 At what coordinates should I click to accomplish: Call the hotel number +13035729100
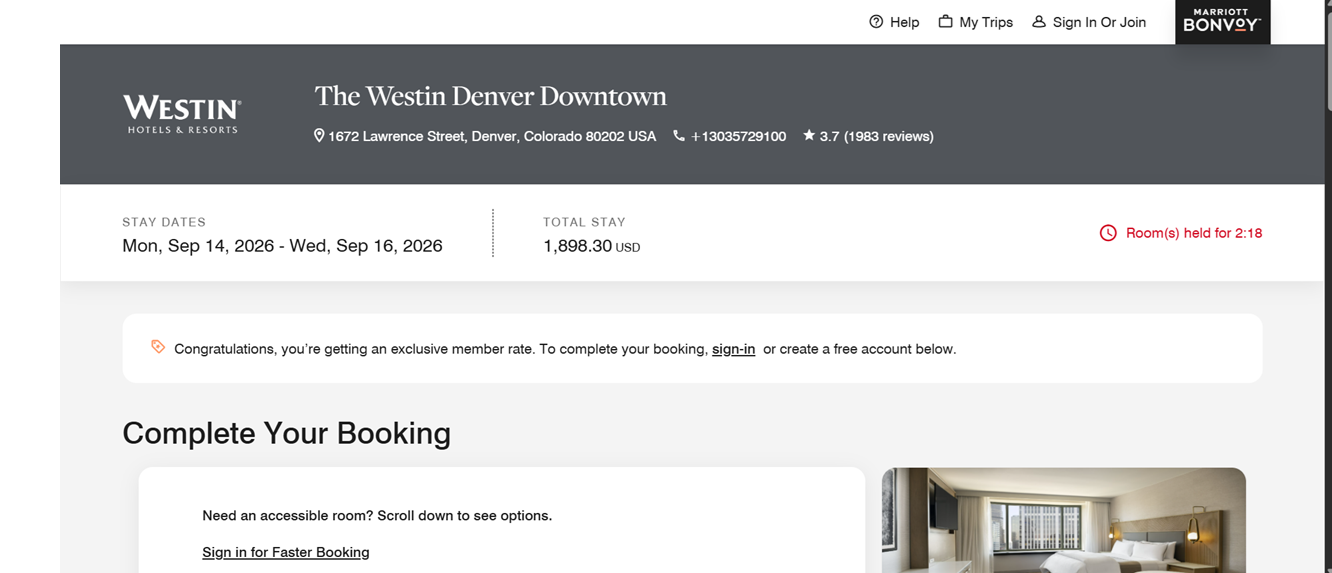click(738, 136)
